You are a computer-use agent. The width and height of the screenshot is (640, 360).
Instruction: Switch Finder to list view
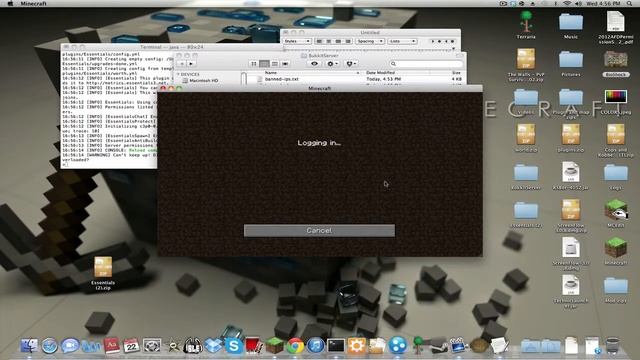tap(264, 64)
